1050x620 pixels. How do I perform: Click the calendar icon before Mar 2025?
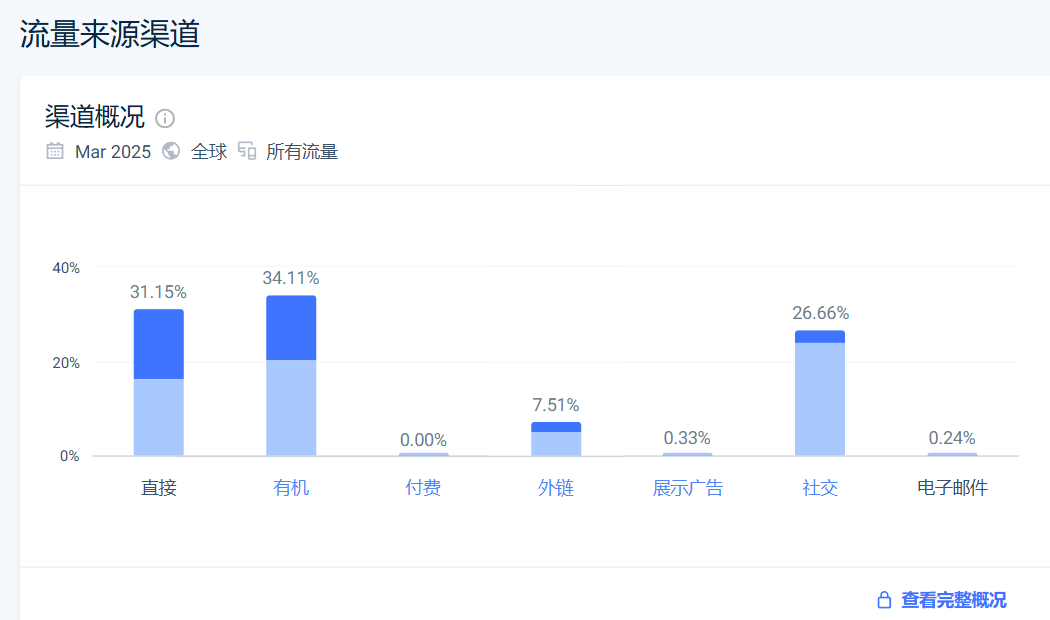tap(55, 151)
